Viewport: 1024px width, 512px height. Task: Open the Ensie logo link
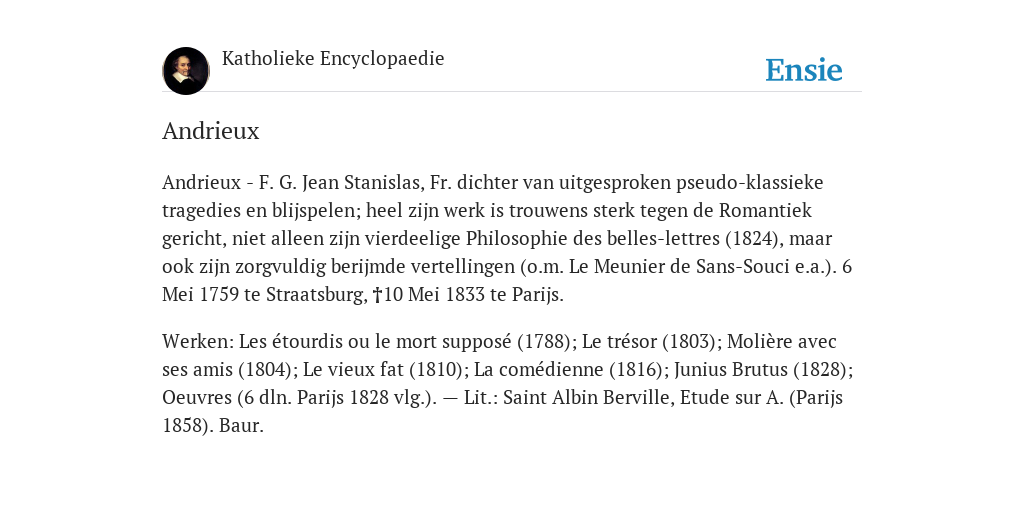[x=804, y=70]
